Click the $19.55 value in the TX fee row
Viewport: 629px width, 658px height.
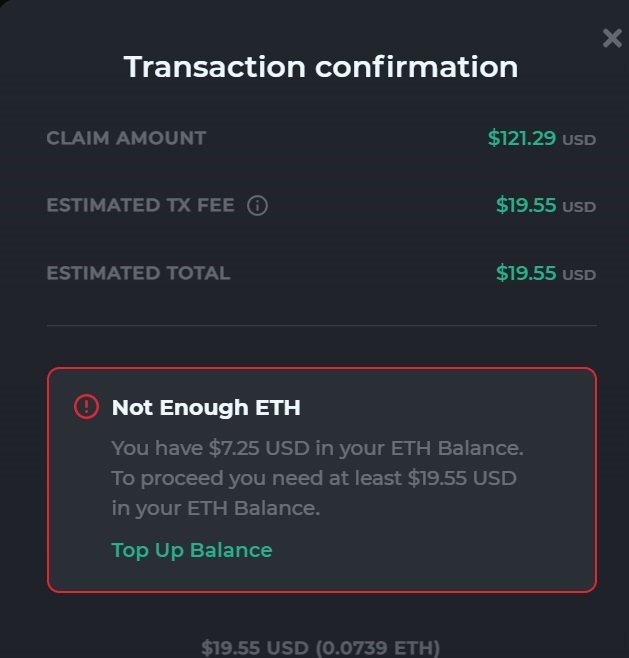click(526, 205)
